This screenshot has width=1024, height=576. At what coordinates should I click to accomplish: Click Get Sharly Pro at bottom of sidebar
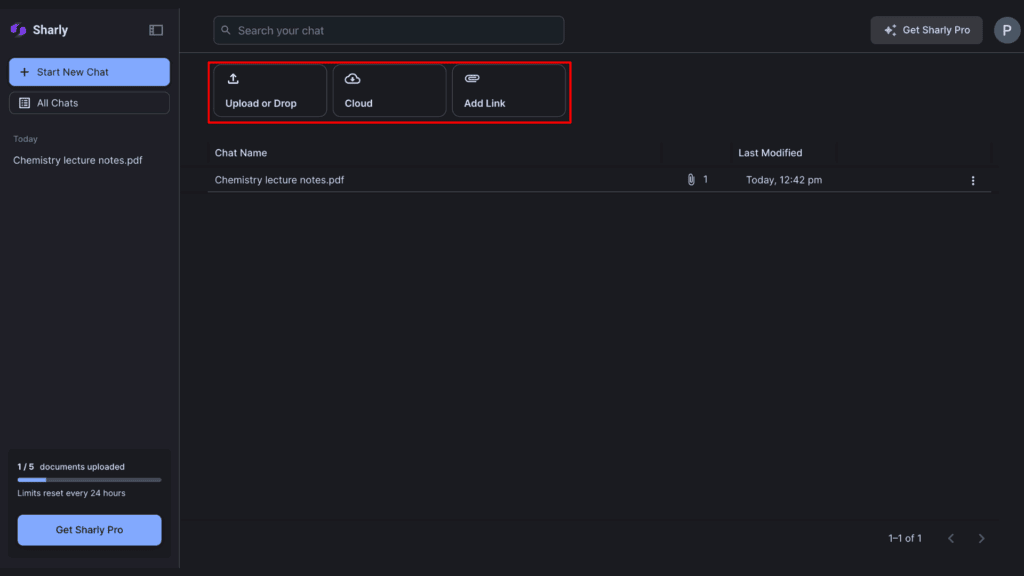coord(88,530)
